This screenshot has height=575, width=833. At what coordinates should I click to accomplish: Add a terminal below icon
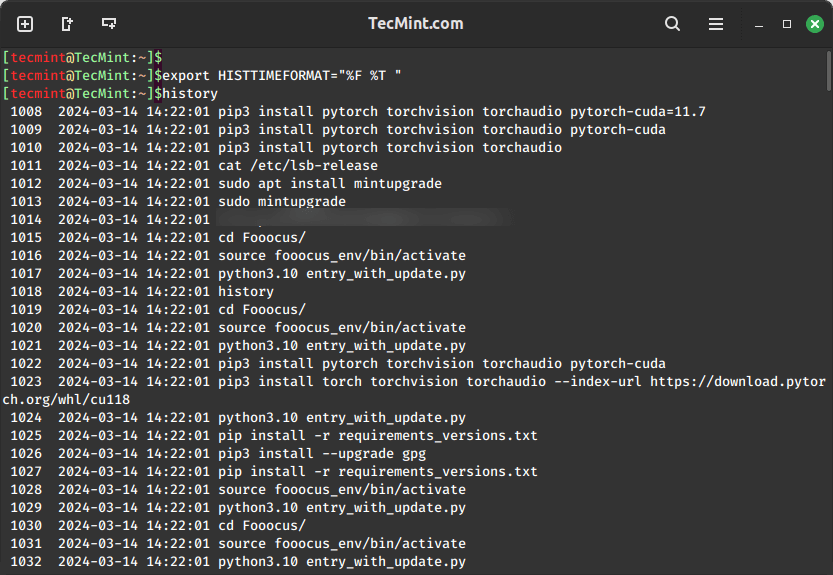[x=109, y=24]
